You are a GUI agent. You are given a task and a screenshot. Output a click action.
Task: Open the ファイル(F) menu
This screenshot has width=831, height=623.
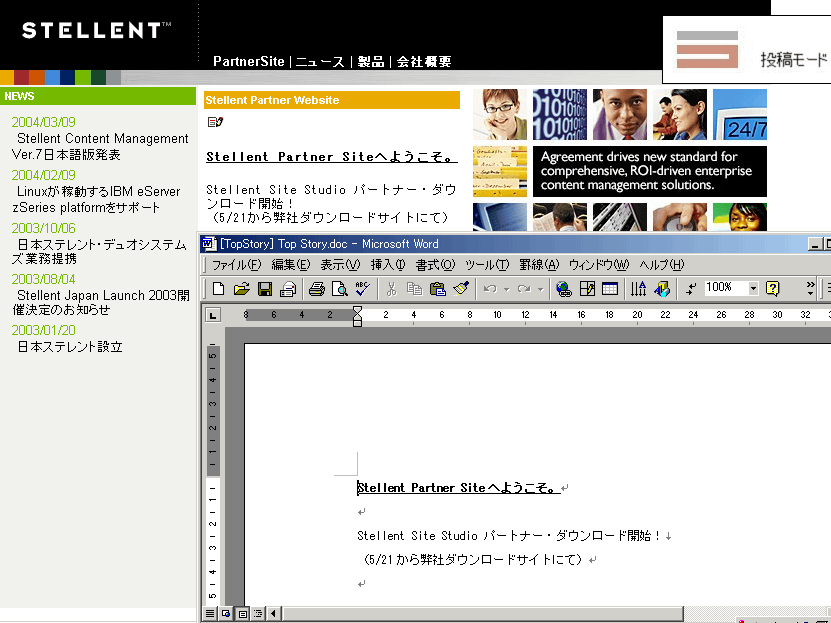236,264
